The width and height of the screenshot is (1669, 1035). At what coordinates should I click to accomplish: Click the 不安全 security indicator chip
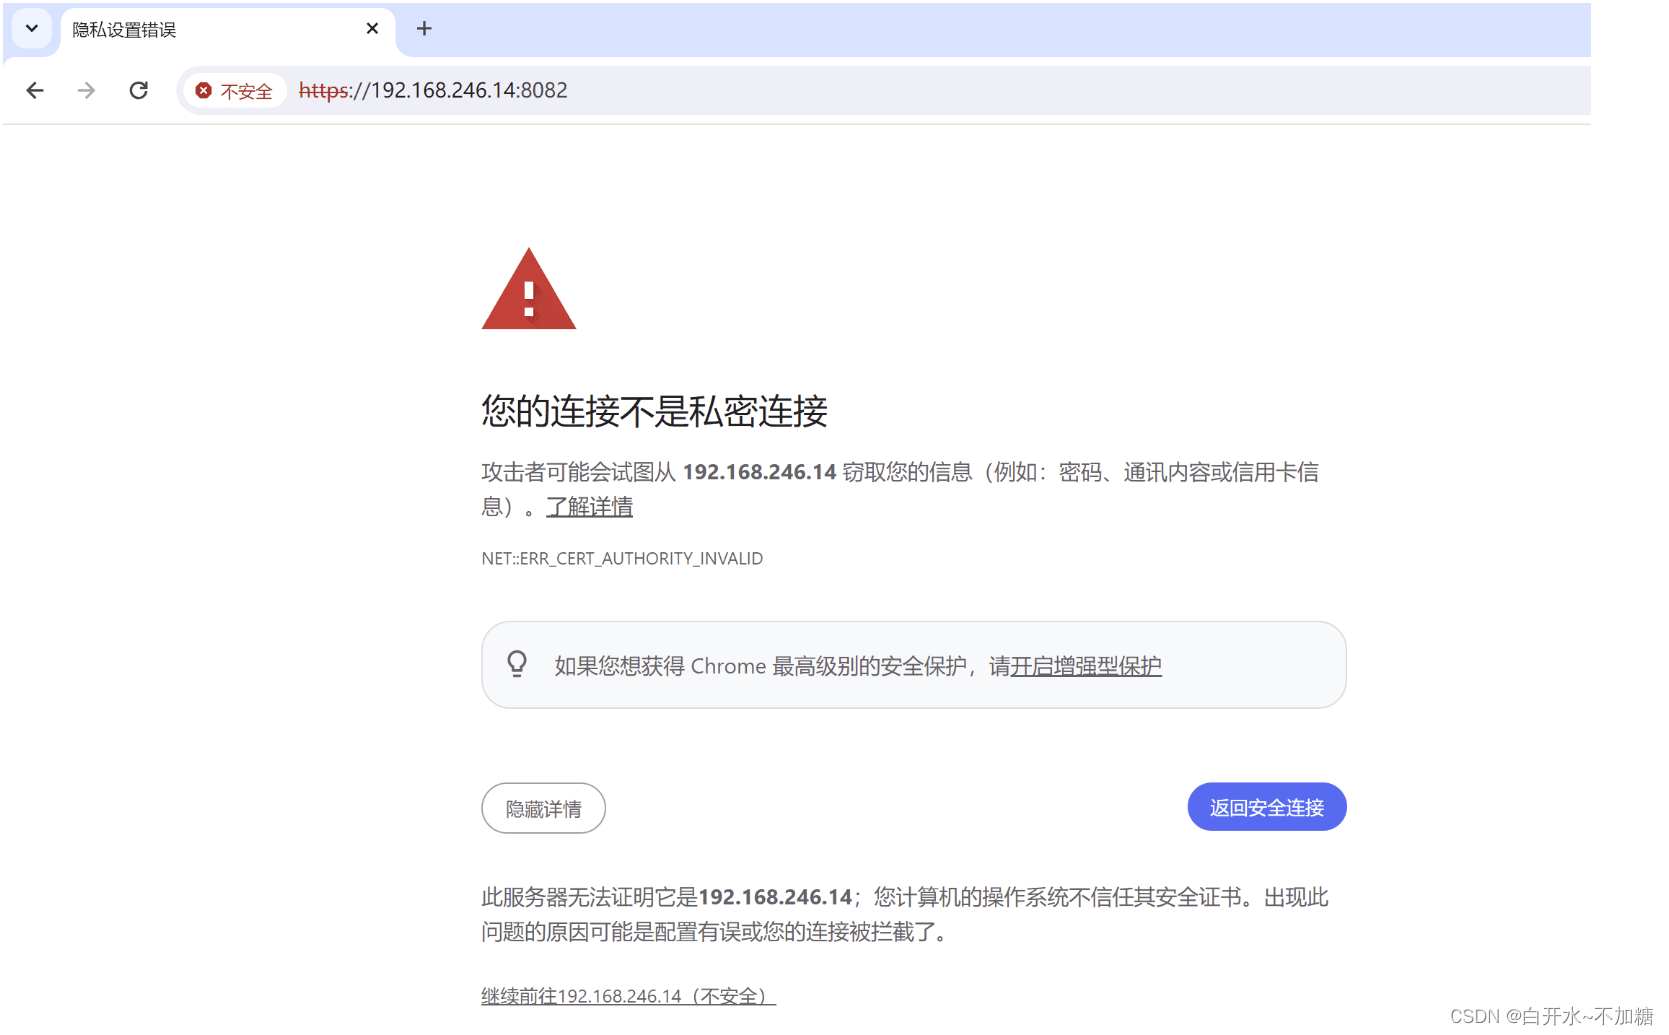[x=235, y=91]
